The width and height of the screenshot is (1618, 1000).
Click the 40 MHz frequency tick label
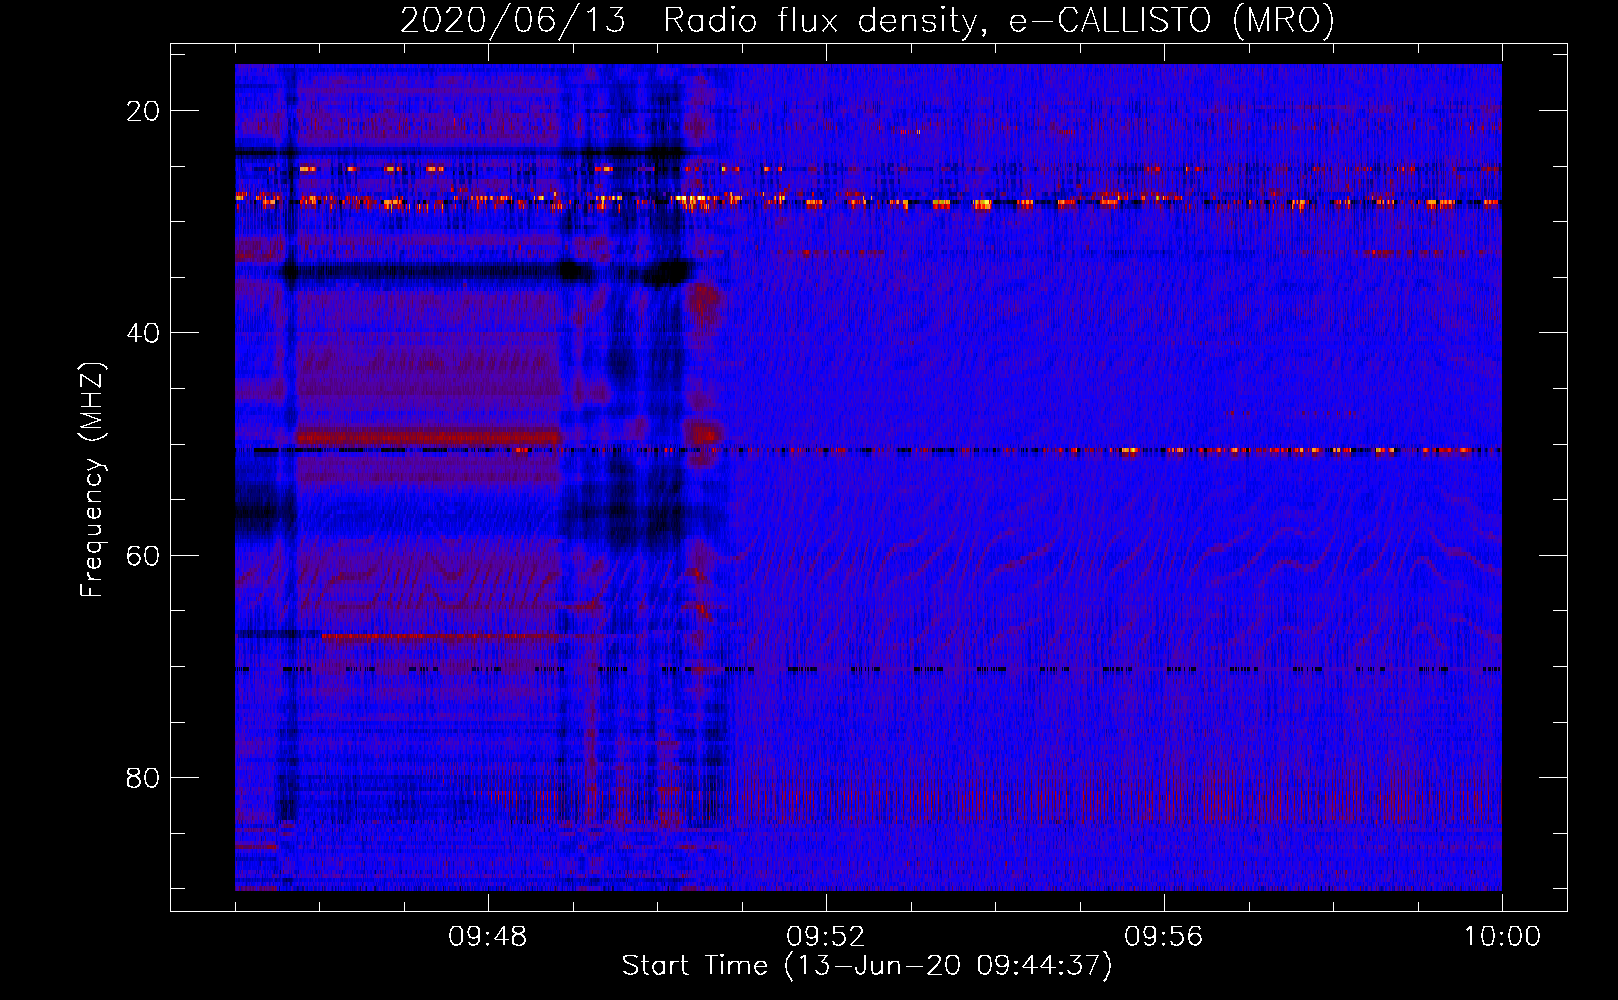point(143,333)
